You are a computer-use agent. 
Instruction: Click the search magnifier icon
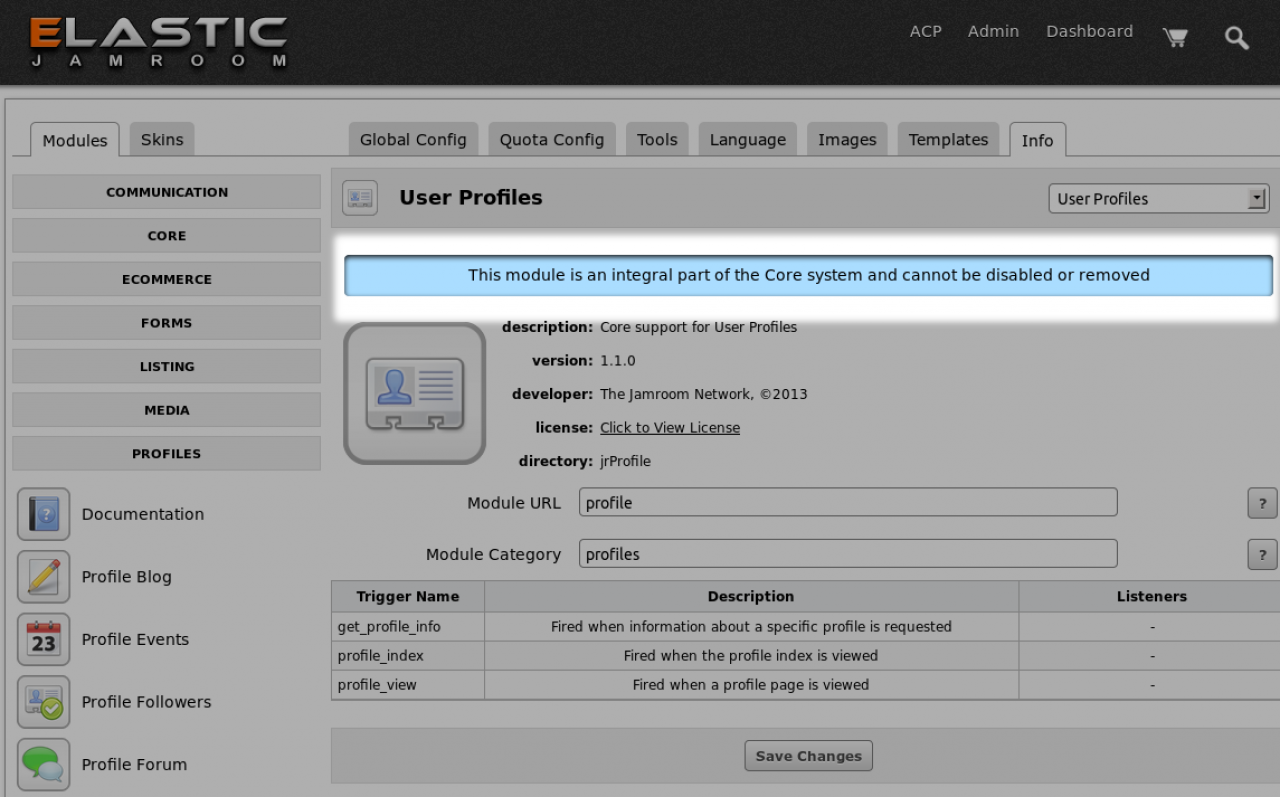click(x=1236, y=38)
